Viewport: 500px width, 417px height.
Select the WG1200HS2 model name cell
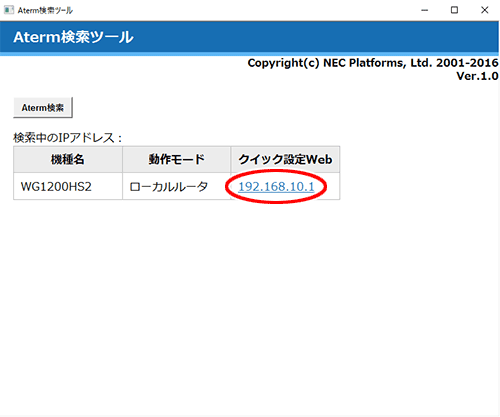68,186
